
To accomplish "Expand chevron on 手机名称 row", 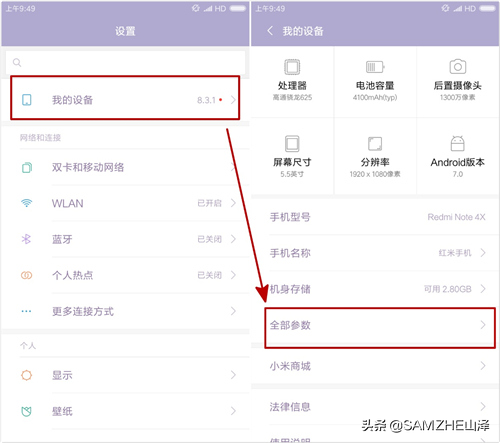I will pyautogui.click(x=483, y=253).
